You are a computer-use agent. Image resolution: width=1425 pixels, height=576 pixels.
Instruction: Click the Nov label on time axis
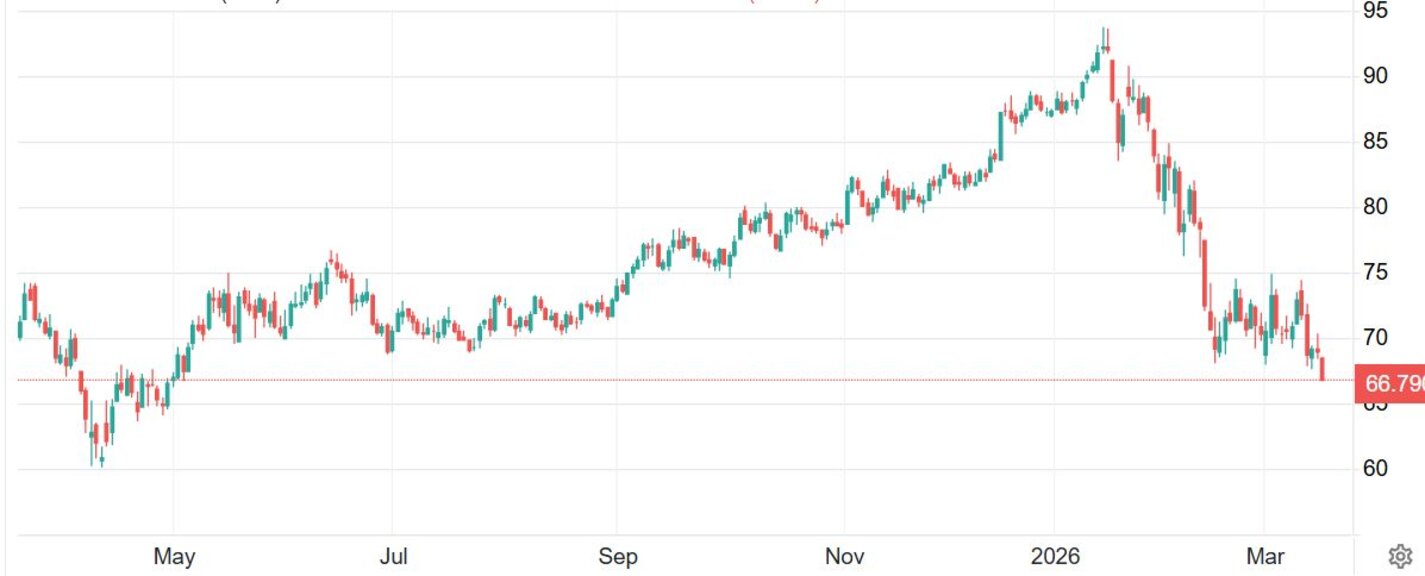click(x=843, y=557)
